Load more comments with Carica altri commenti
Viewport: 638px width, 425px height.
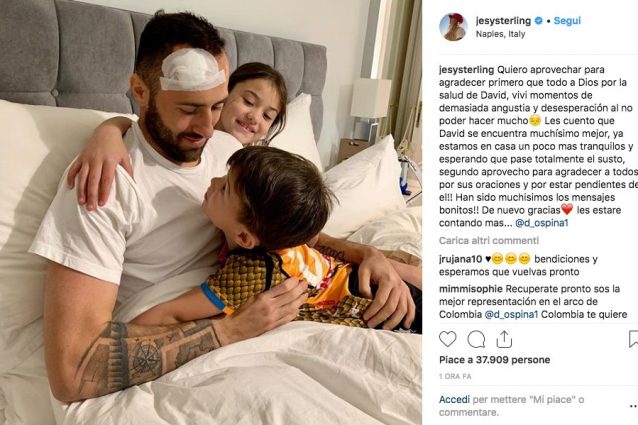click(489, 240)
